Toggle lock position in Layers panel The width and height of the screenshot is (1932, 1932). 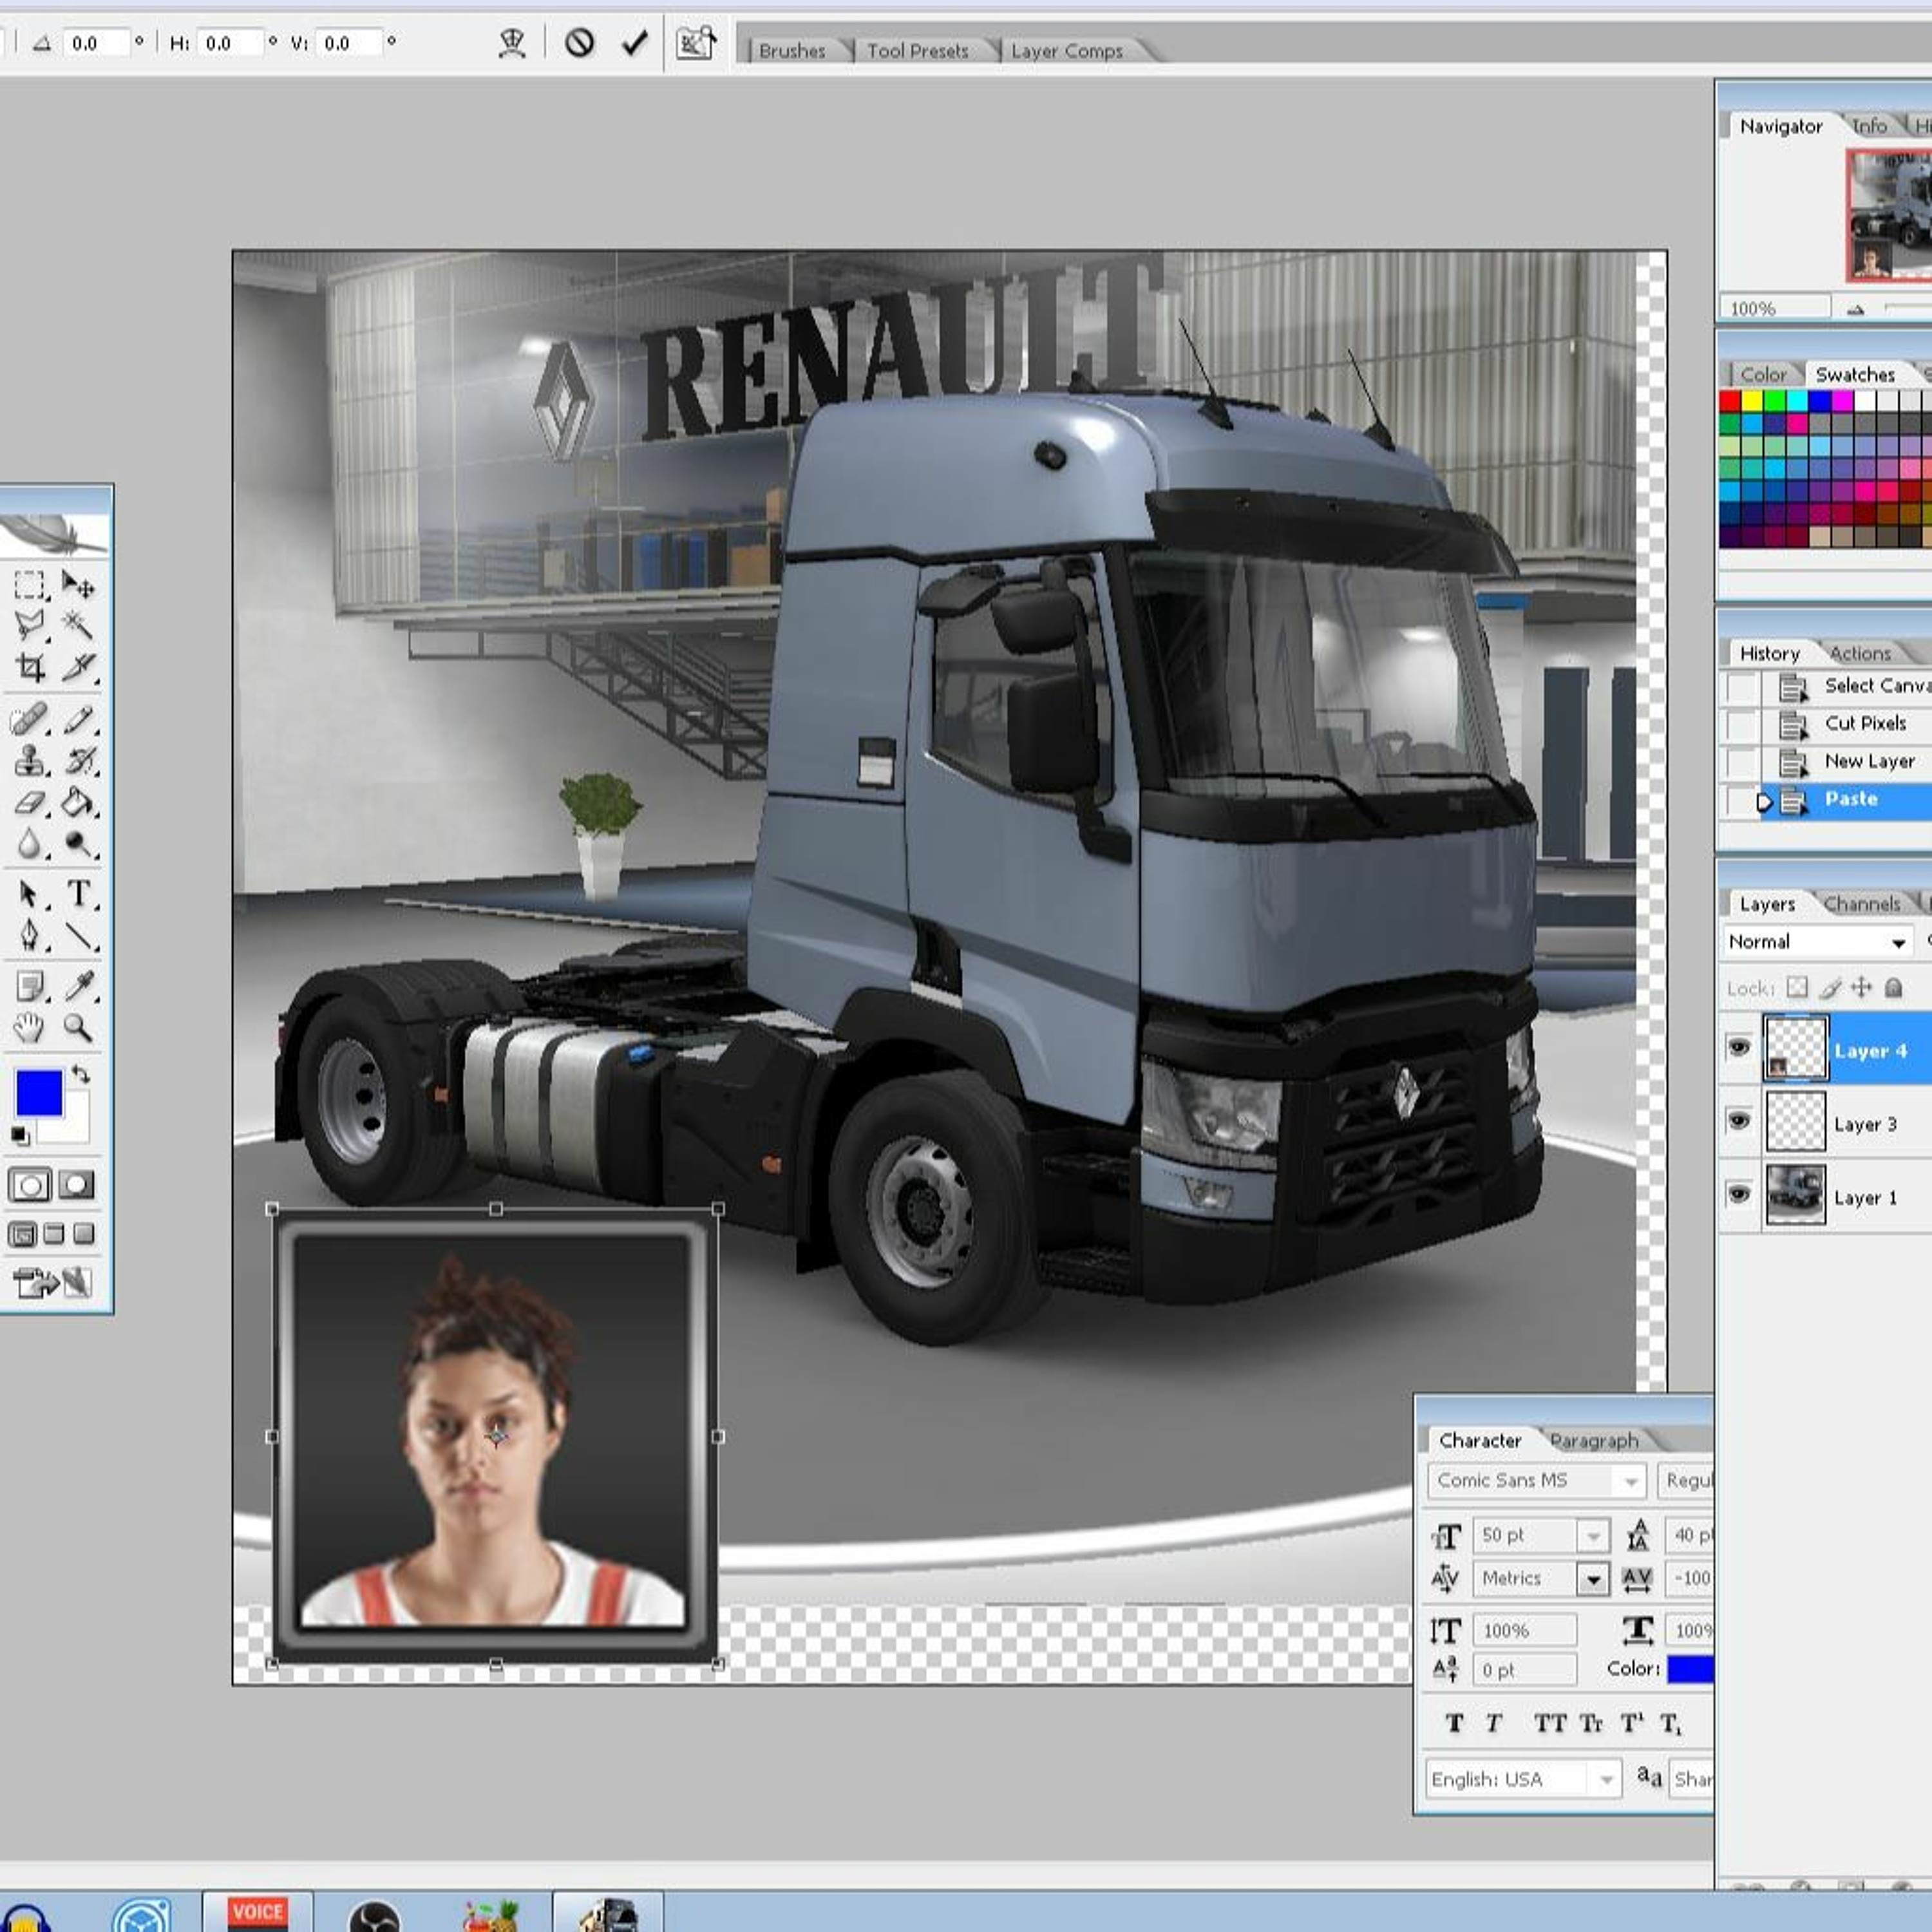pyautogui.click(x=1861, y=988)
